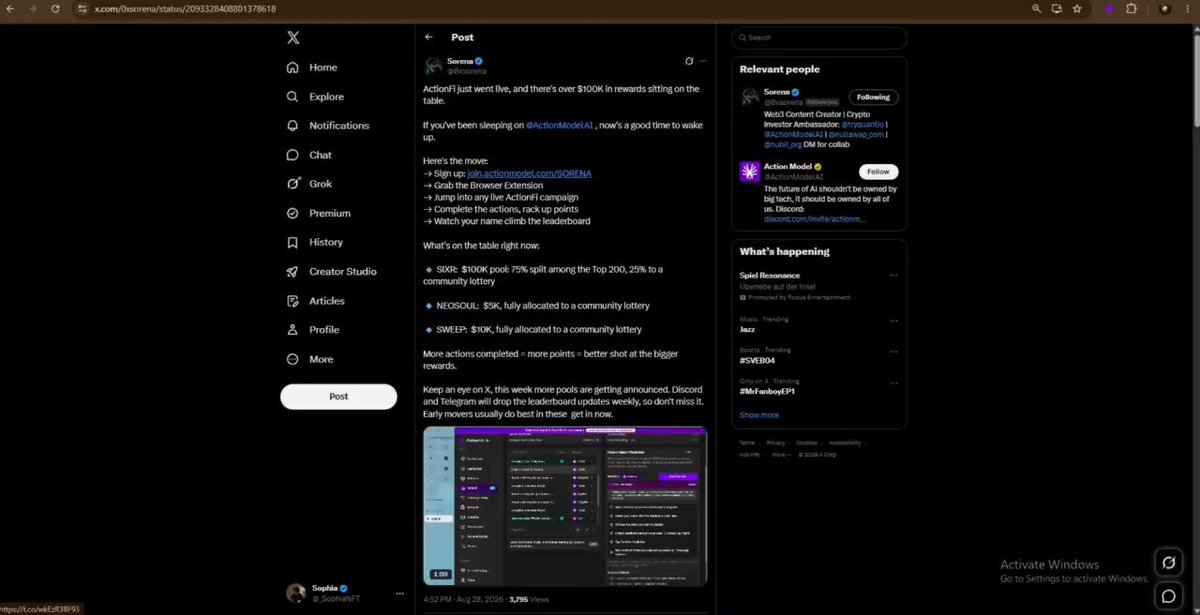Click Creator Studio label in sidebar
Screen dimensions: 1200x615
[343, 272]
